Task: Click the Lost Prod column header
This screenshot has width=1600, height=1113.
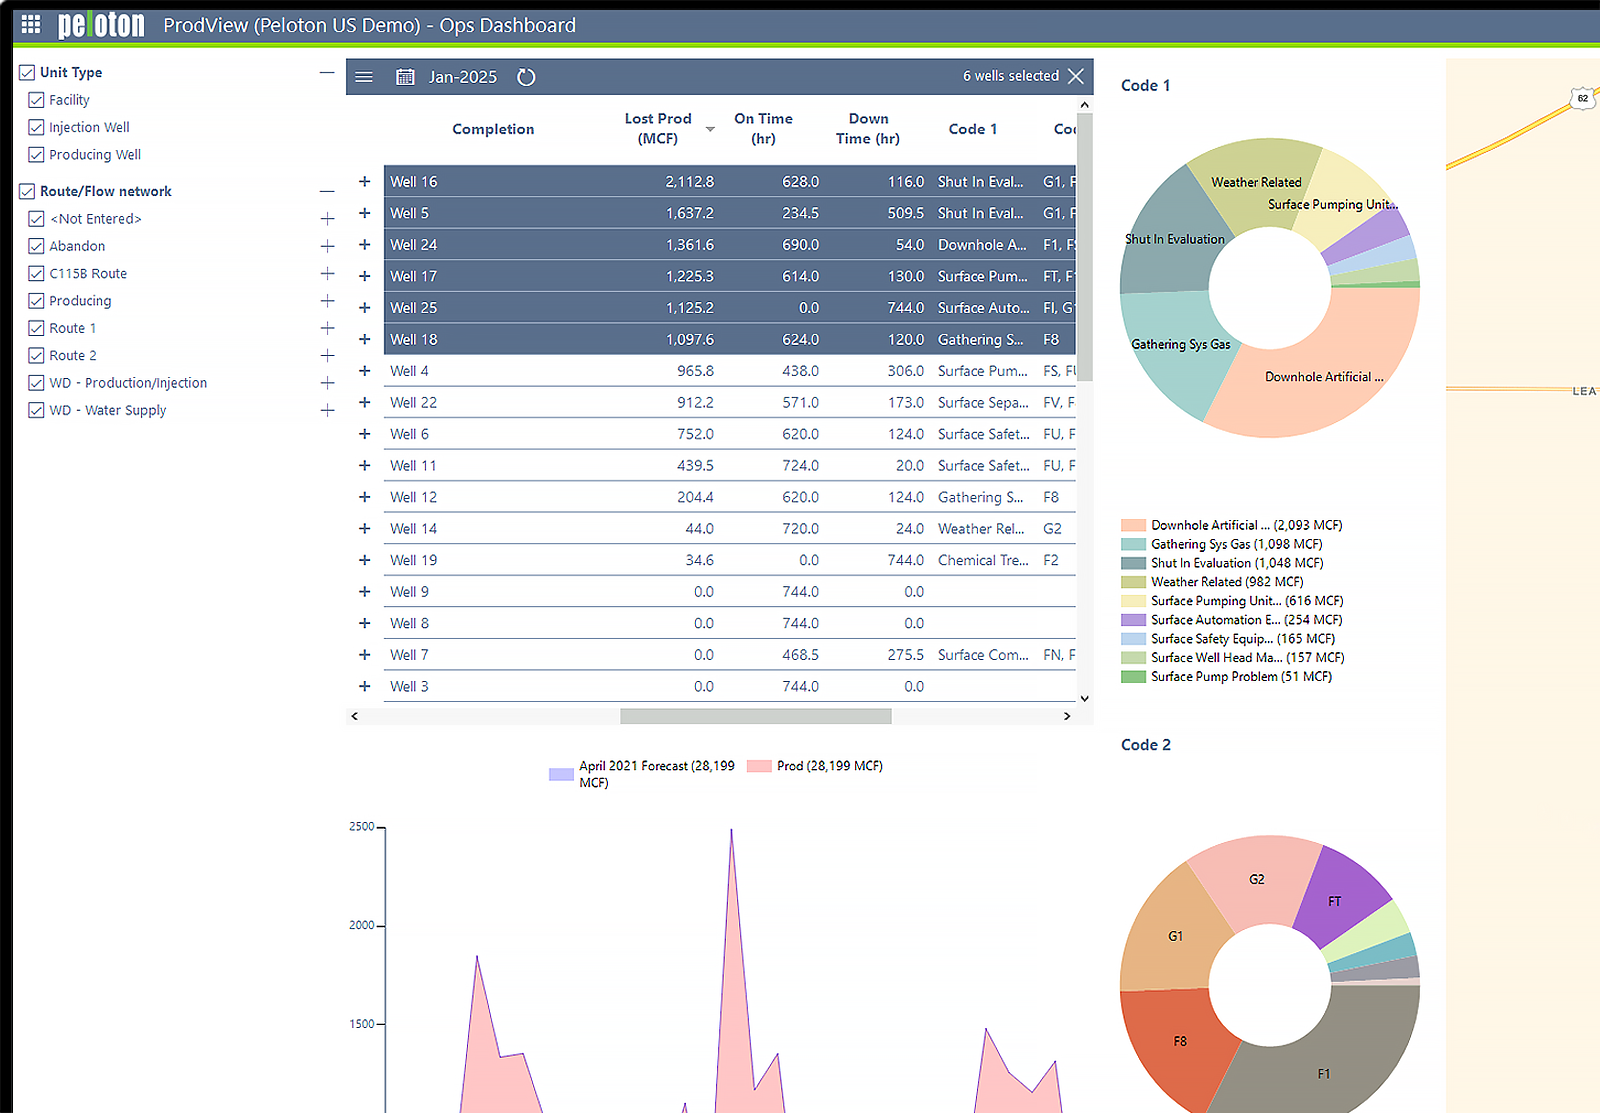Action: [x=657, y=128]
